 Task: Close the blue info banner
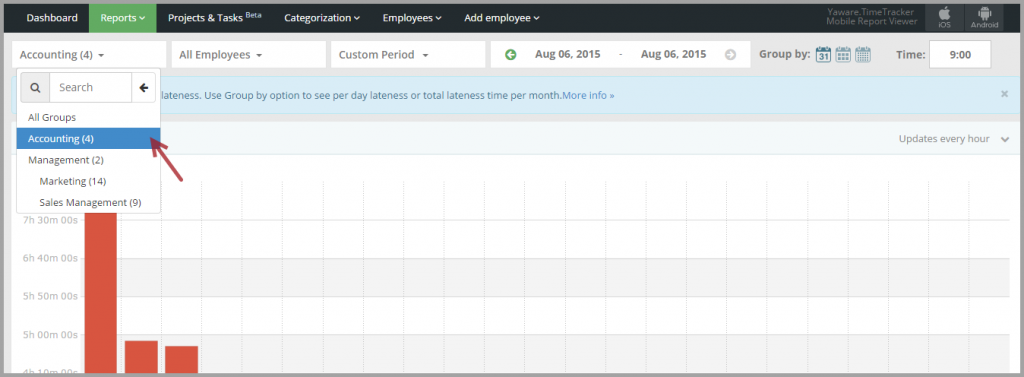pos(1004,94)
